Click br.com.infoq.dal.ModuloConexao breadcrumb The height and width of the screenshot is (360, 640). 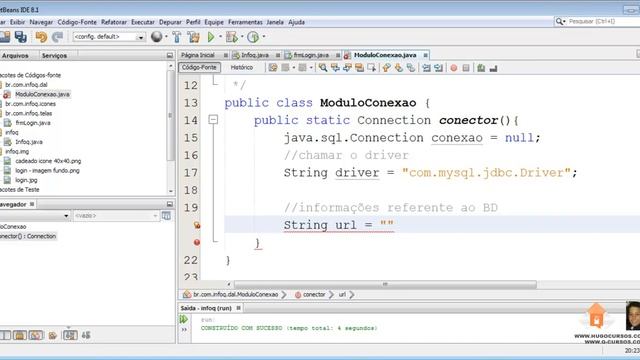tap(235, 294)
